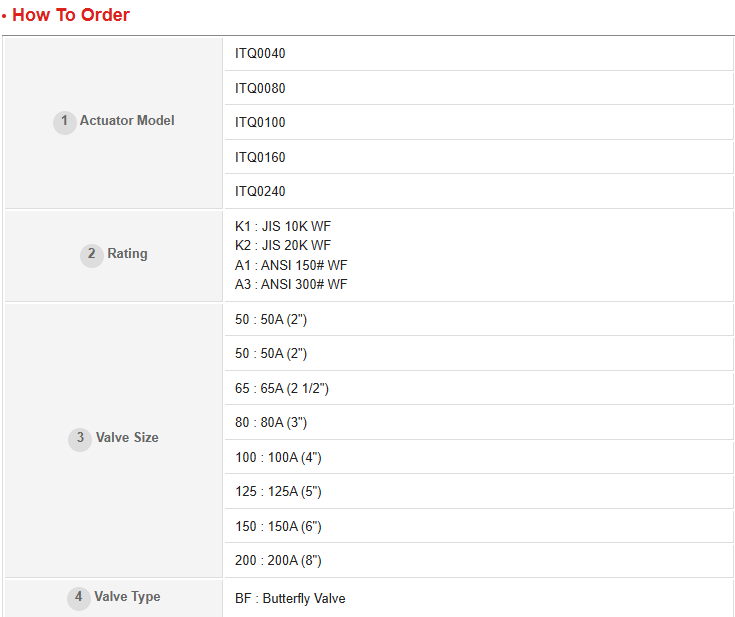Click the How To Order heading
The image size is (735, 617).
pos(71,15)
